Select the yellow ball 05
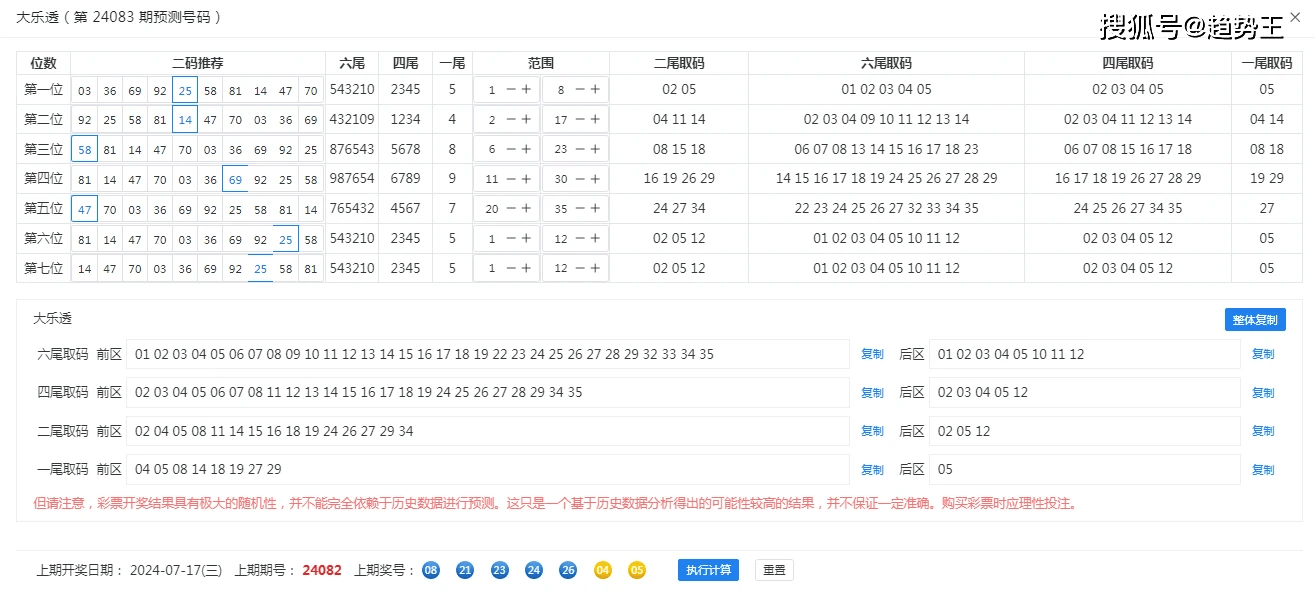 point(637,570)
